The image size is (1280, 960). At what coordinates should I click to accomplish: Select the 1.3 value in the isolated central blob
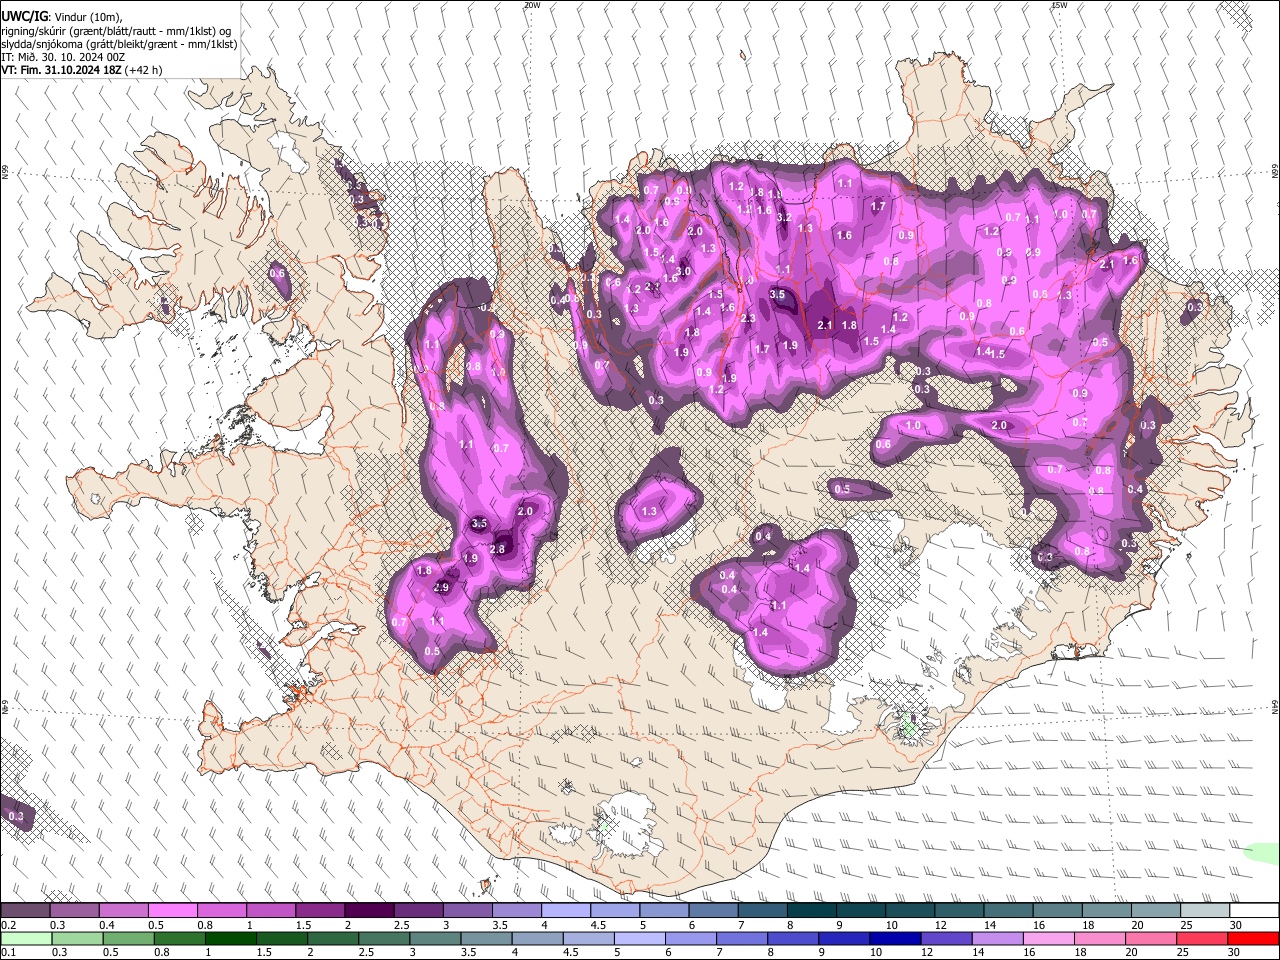649,511
